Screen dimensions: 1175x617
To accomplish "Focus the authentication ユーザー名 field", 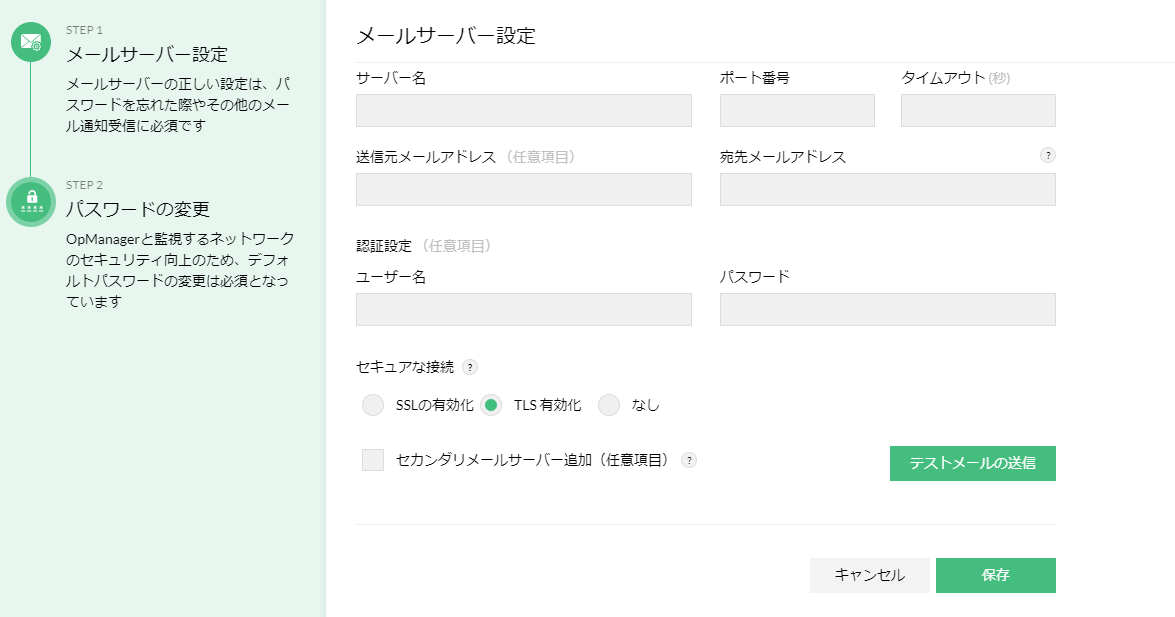I will [523, 309].
